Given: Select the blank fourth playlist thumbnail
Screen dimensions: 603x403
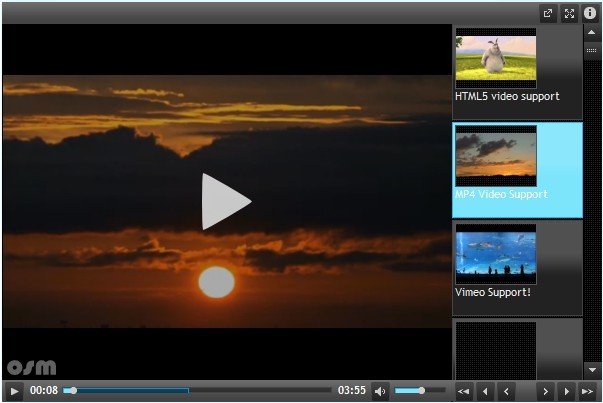Looking at the screenshot, I should point(496,351).
